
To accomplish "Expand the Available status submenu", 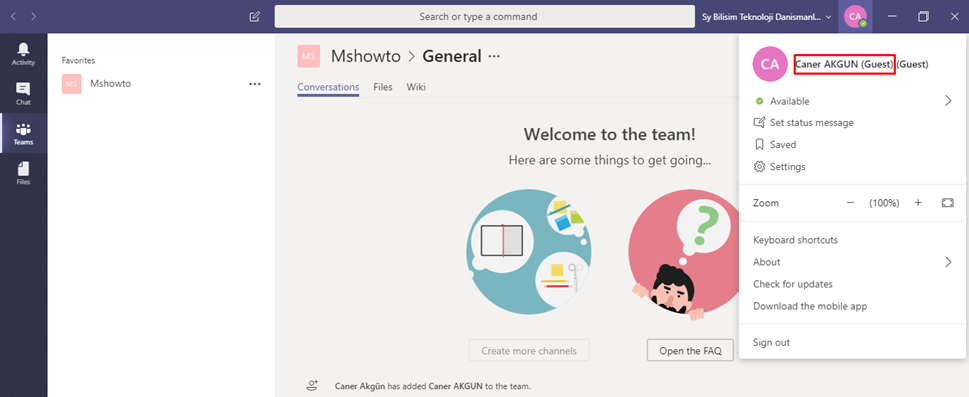I will 948,101.
